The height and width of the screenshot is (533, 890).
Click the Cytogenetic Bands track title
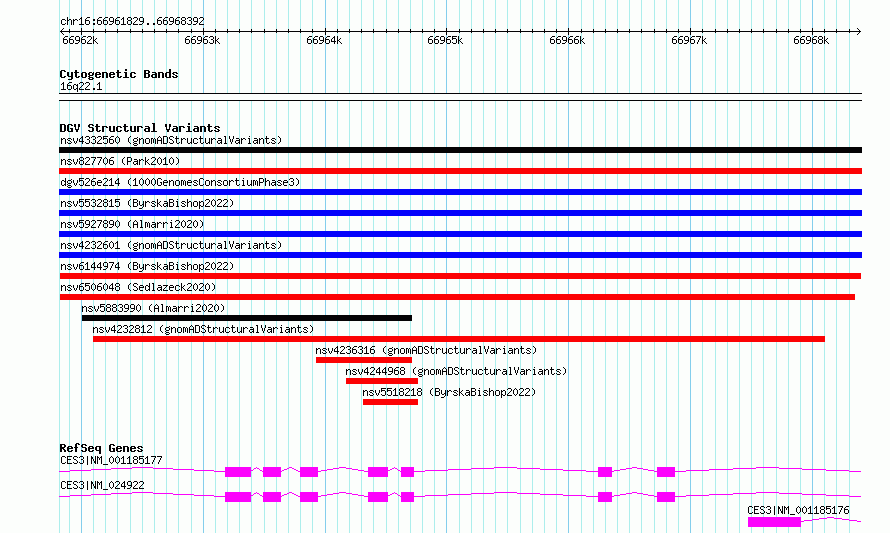tap(119, 74)
